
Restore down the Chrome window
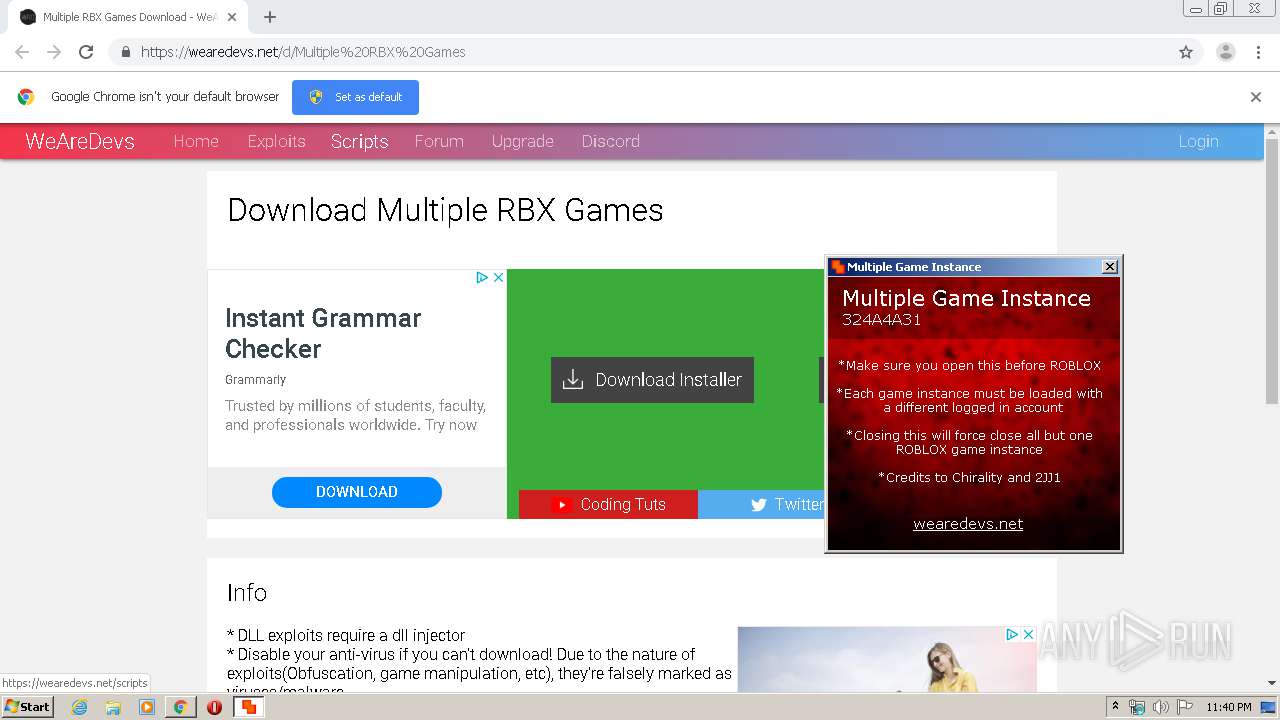(1221, 9)
